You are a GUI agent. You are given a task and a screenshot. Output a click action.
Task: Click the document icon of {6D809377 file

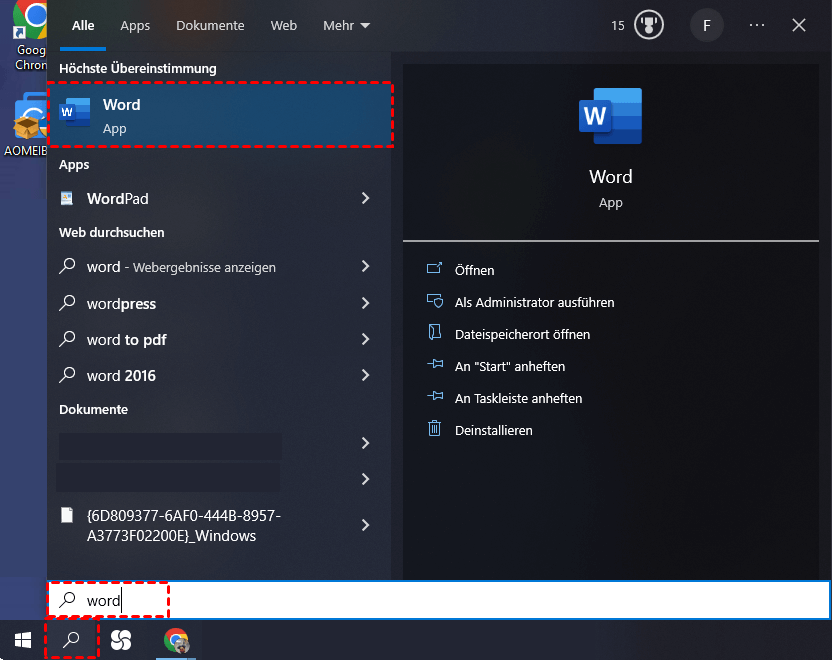[67, 515]
